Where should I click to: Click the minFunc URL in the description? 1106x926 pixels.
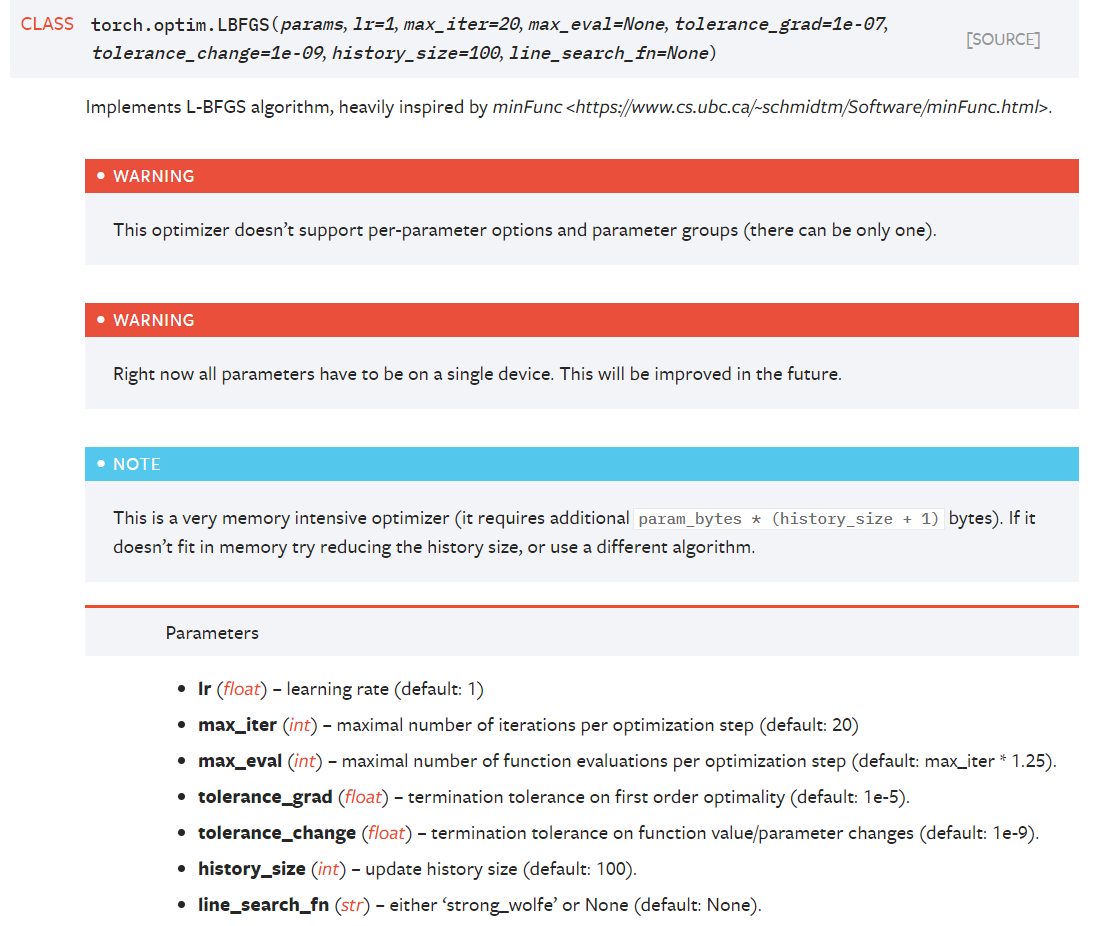click(x=806, y=107)
